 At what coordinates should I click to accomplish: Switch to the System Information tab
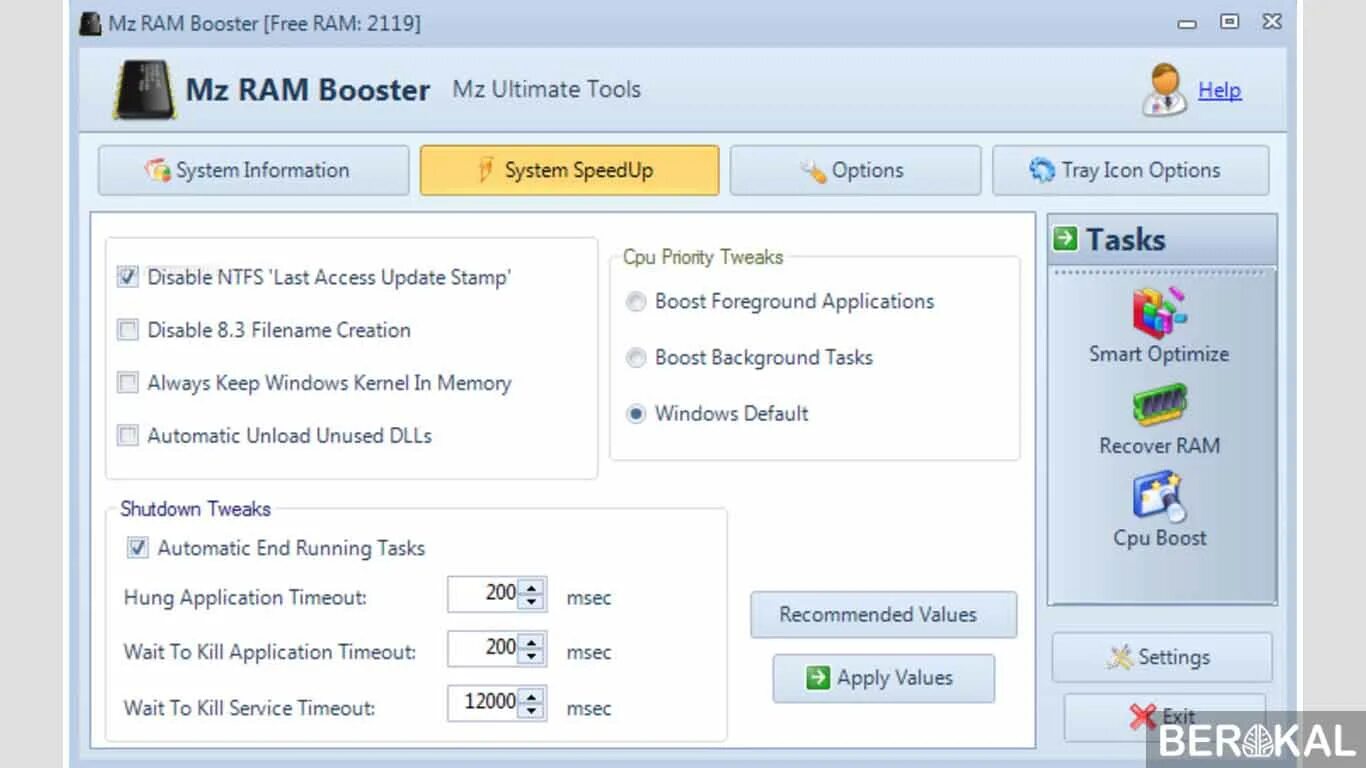tap(253, 170)
